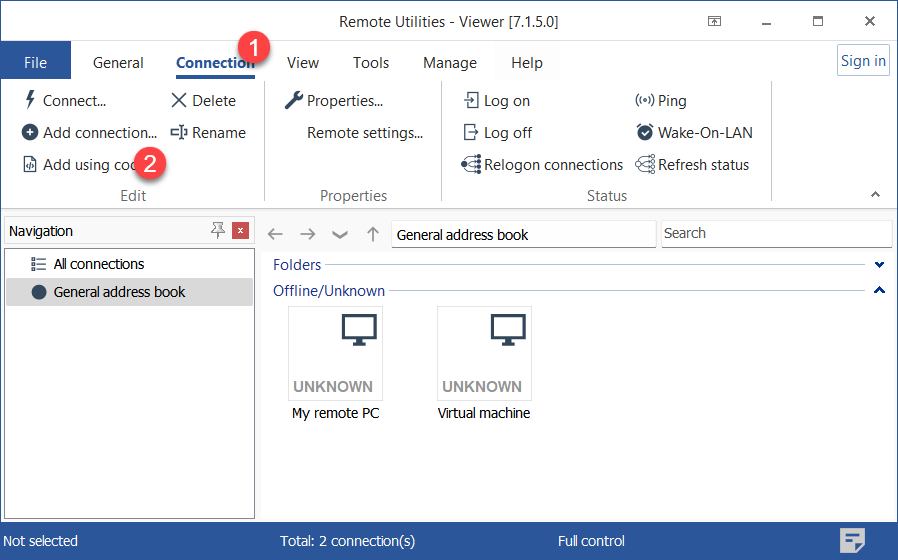898x560 pixels.
Task: Open the File menu
Action: [35, 62]
